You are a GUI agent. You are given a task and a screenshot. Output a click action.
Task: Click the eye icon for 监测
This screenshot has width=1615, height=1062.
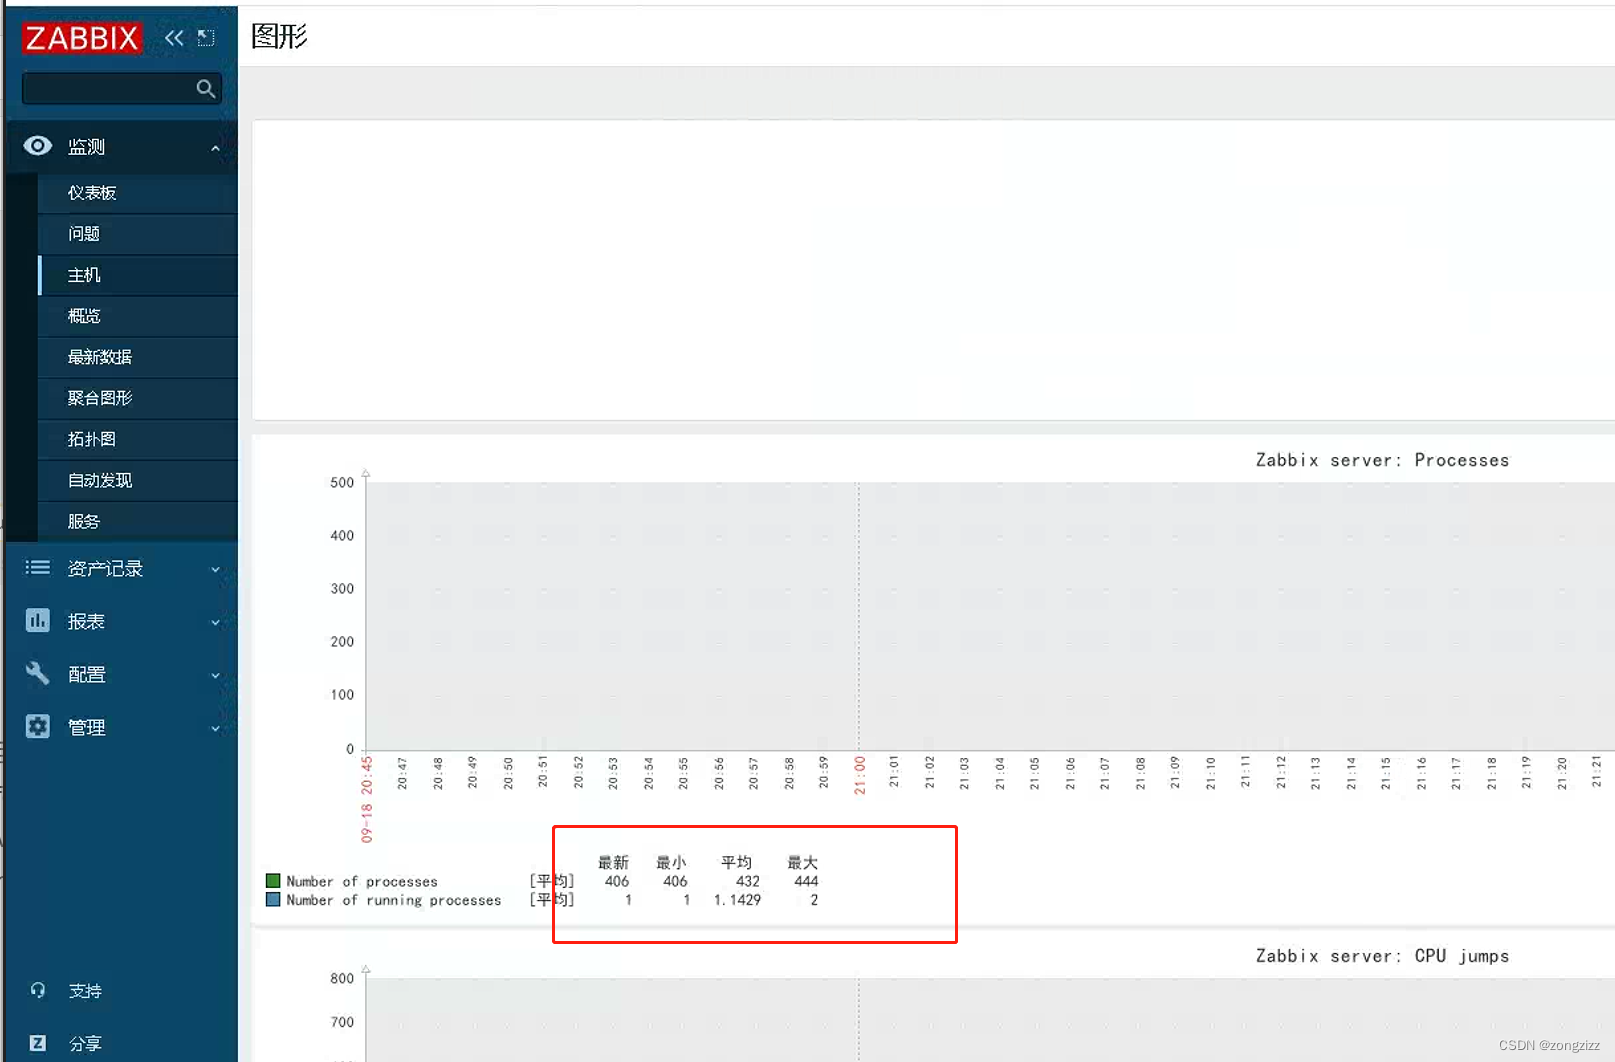click(38, 146)
